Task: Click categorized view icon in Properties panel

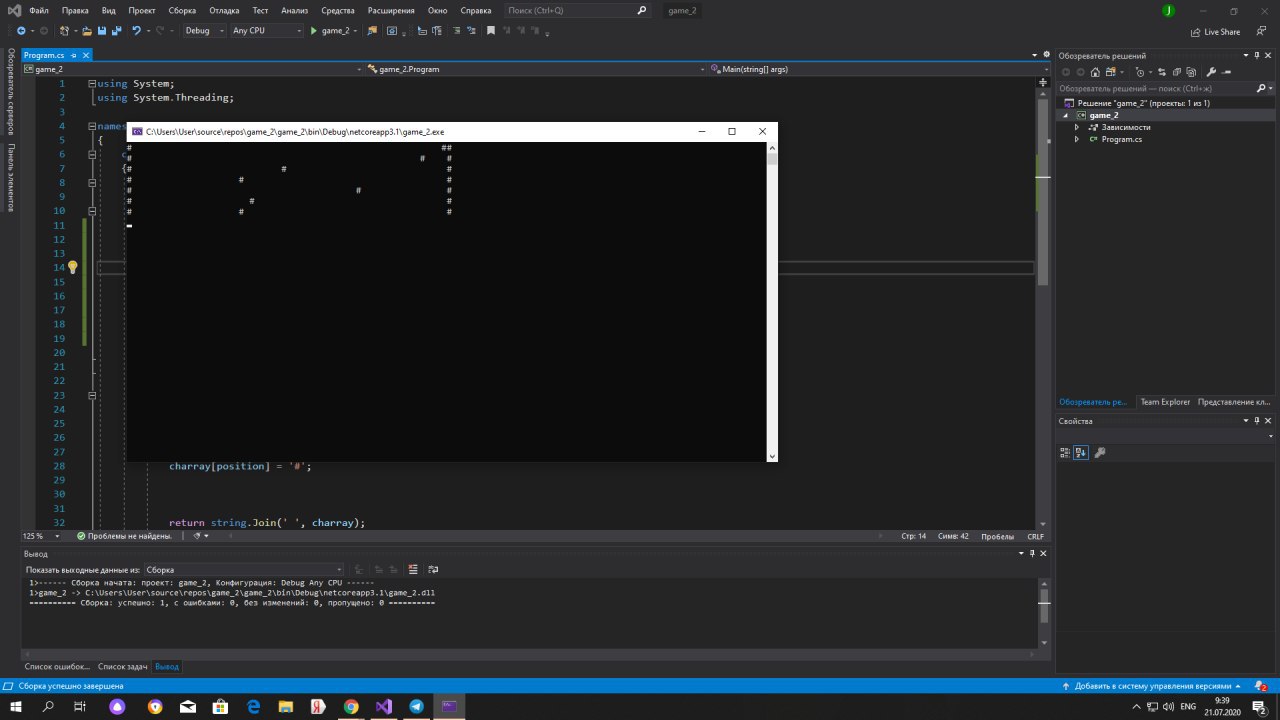Action: [x=1066, y=453]
